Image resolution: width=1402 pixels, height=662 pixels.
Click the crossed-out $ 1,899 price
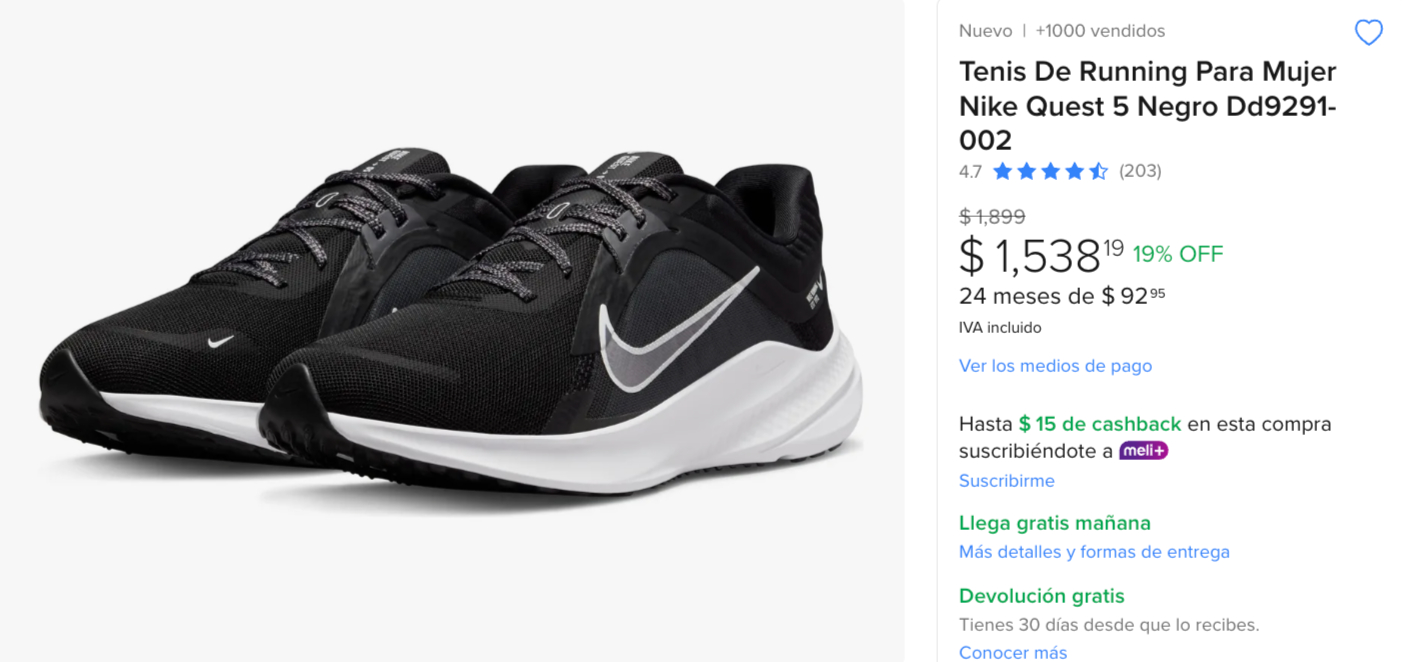point(991,216)
